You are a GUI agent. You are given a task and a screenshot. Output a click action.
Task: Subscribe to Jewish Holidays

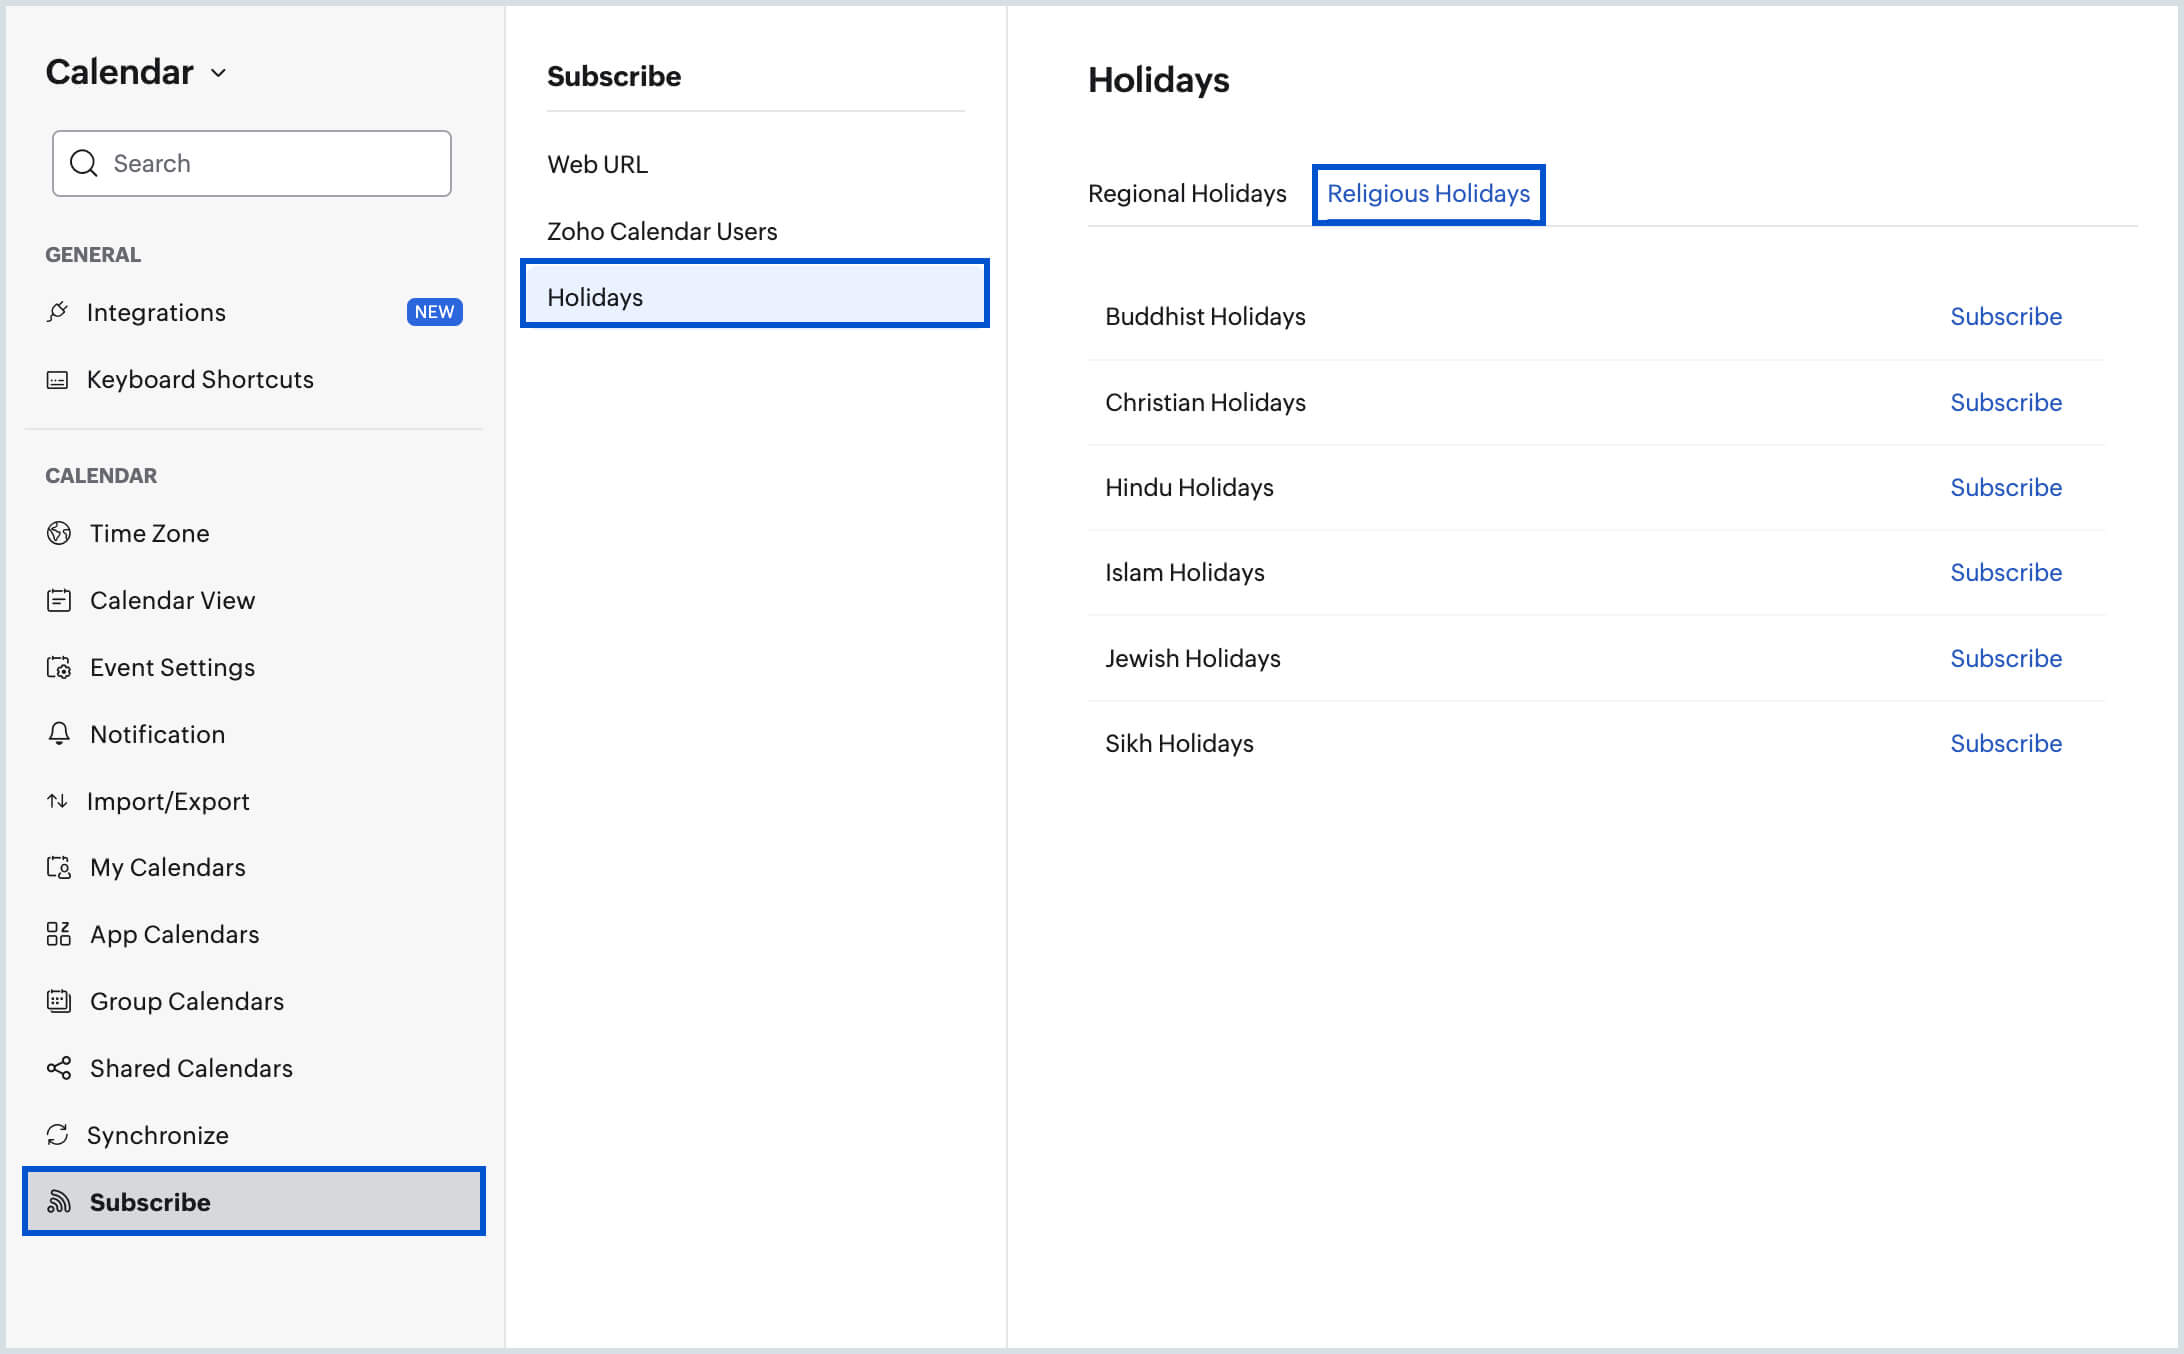pos(2005,659)
